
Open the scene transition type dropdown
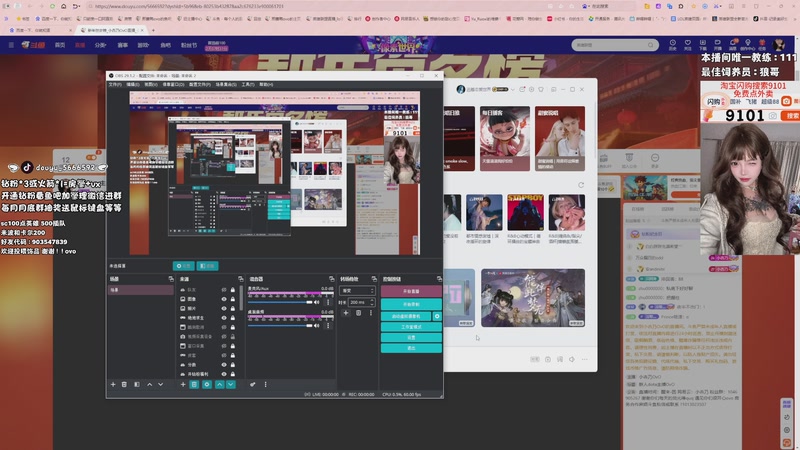point(357,291)
